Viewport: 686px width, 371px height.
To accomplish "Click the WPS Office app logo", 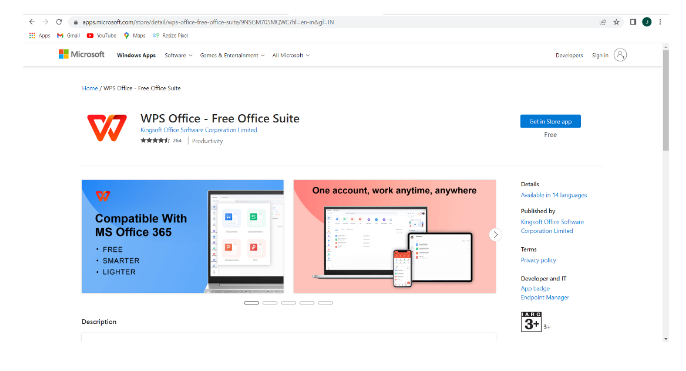I will [107, 127].
